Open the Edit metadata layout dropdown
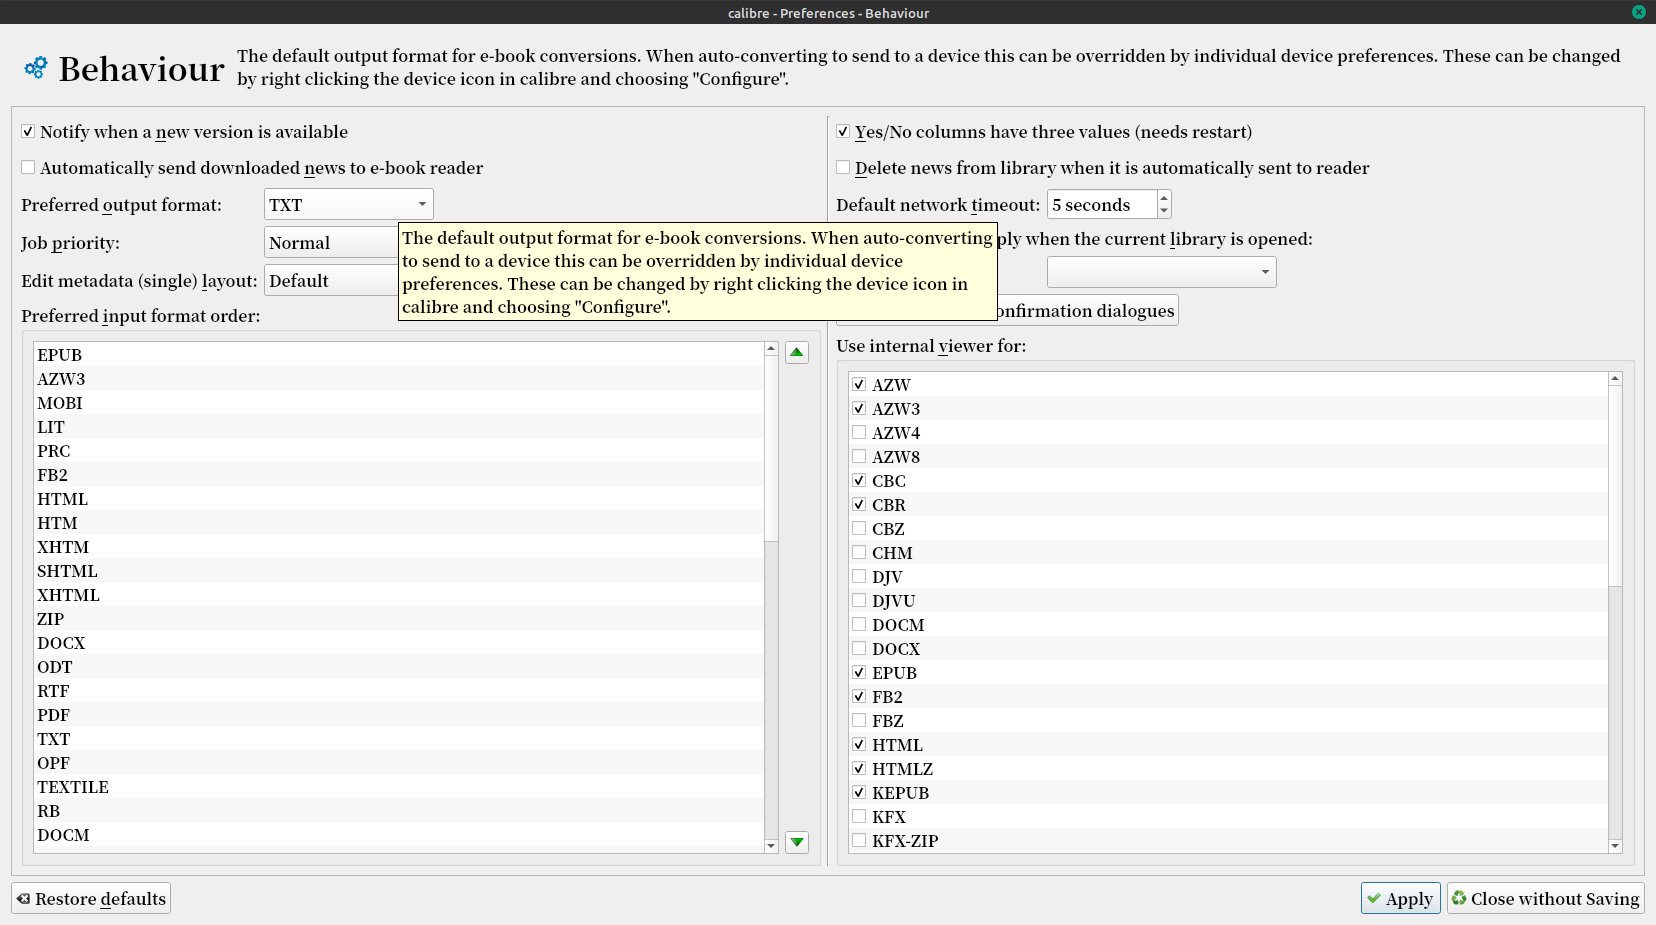This screenshot has width=1656, height=925. 331,281
